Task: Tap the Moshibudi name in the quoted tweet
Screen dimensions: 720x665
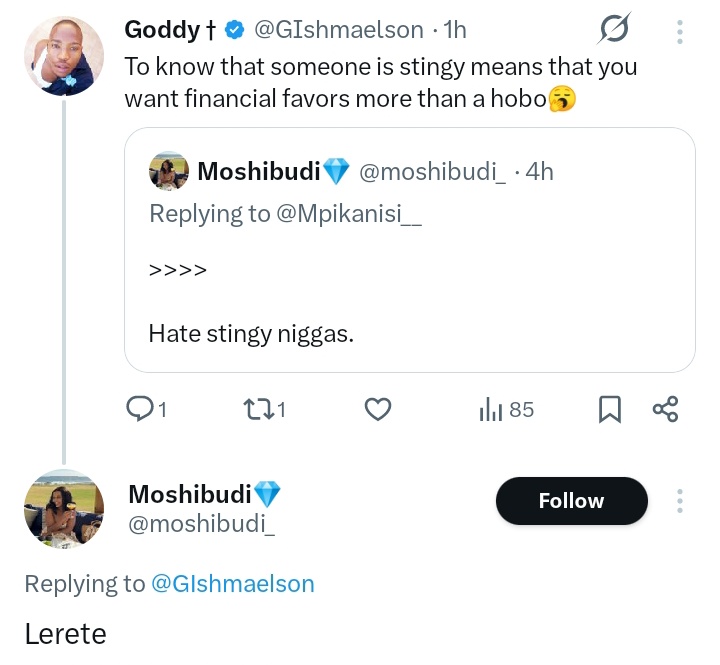Action: [x=258, y=172]
